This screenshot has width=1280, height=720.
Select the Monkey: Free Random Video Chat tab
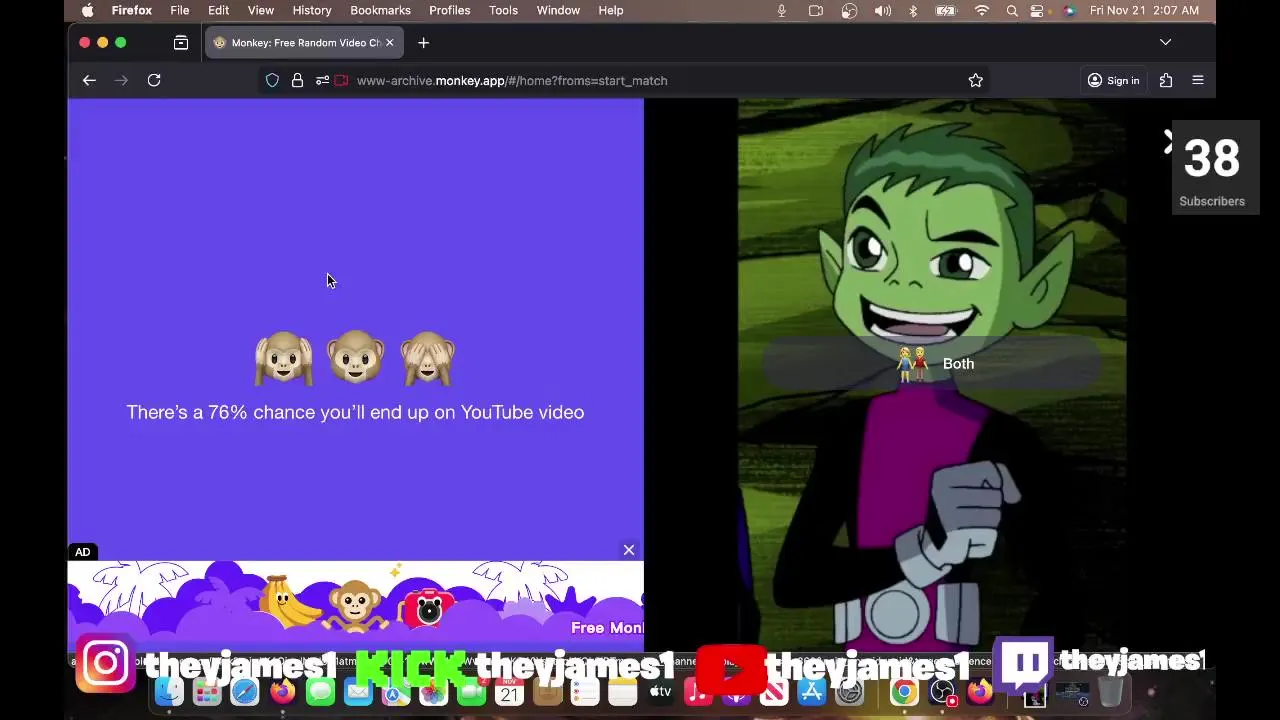click(305, 43)
